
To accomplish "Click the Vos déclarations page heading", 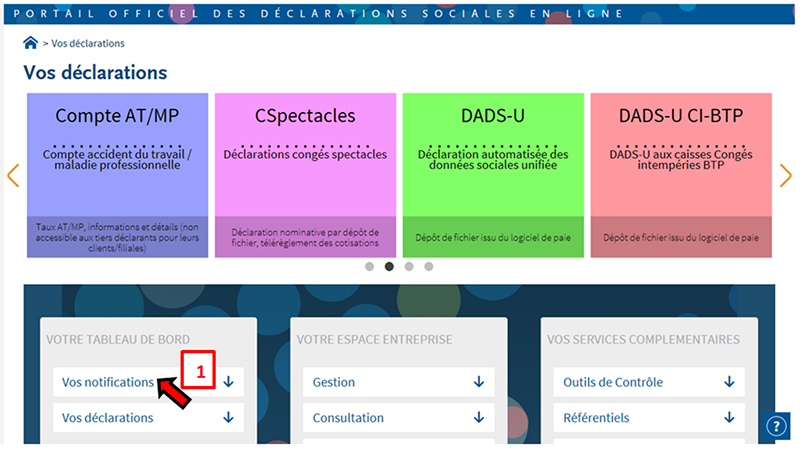I will pyautogui.click(x=95, y=72).
